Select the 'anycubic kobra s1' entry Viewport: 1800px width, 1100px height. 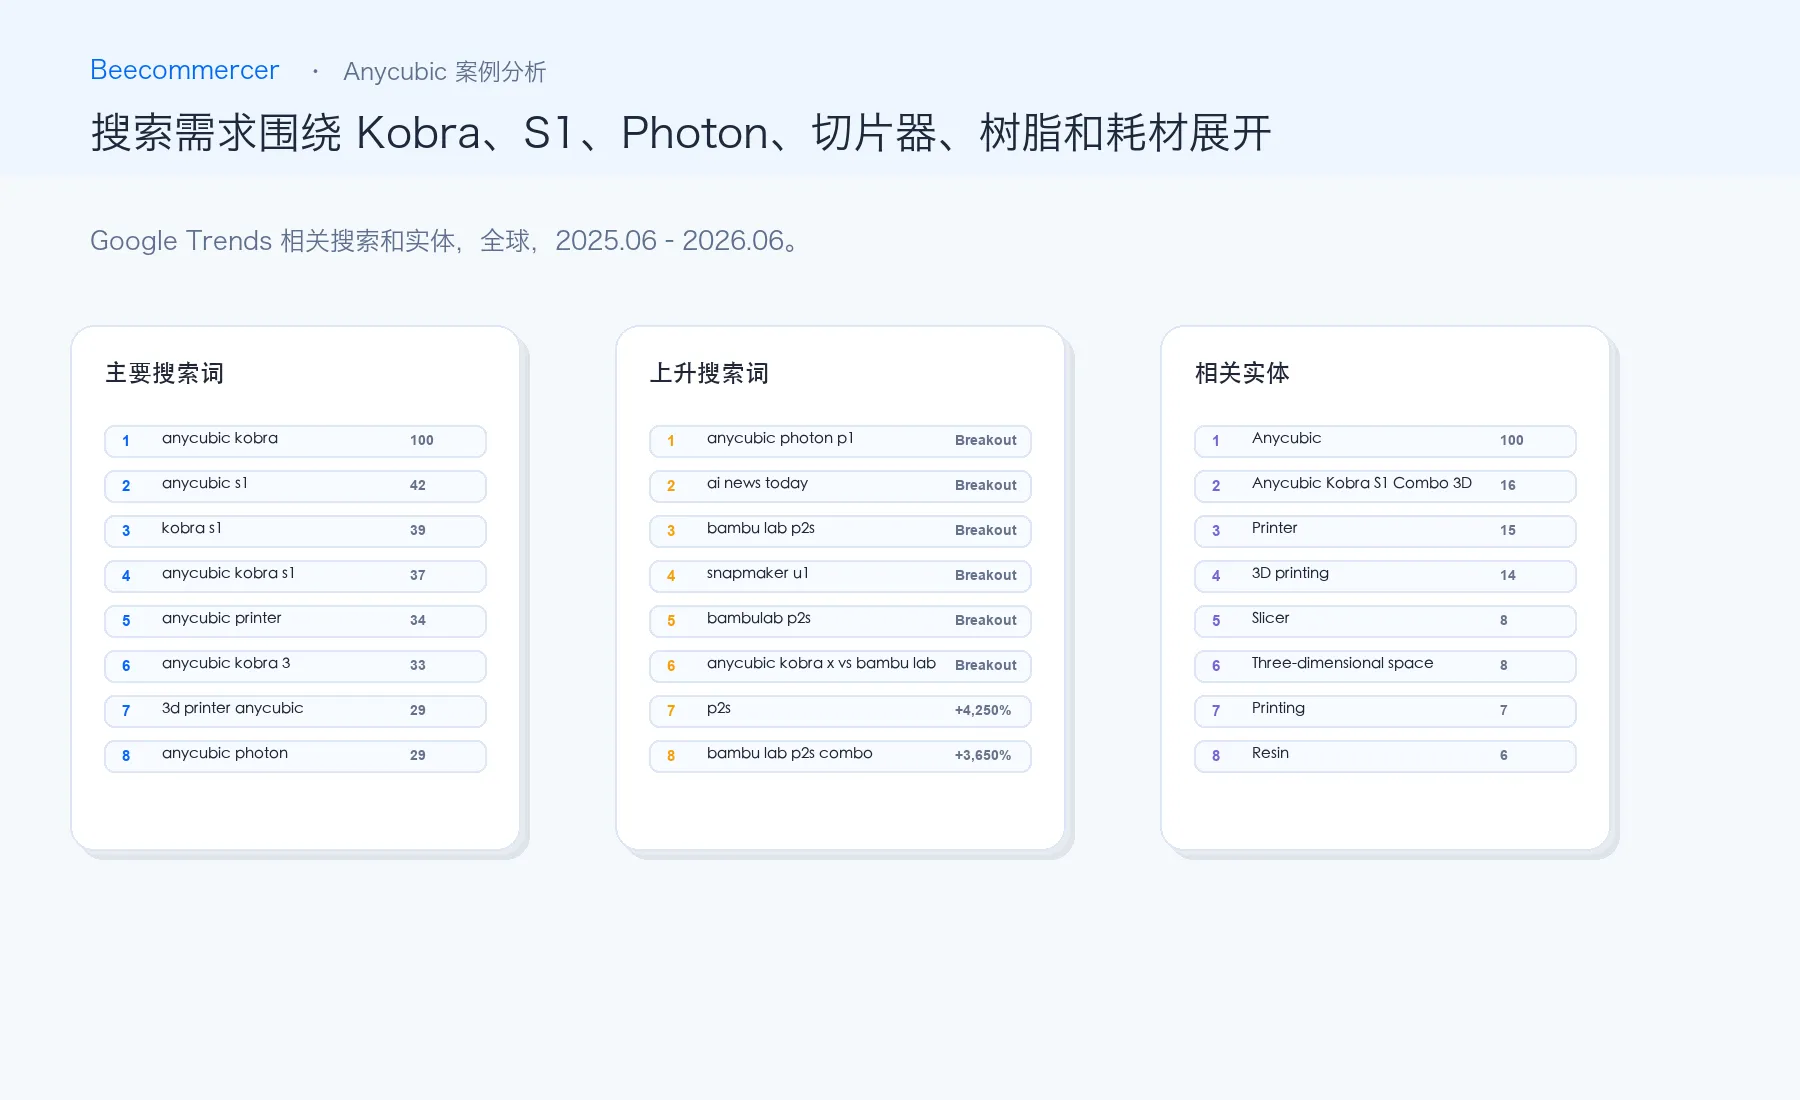coord(295,576)
